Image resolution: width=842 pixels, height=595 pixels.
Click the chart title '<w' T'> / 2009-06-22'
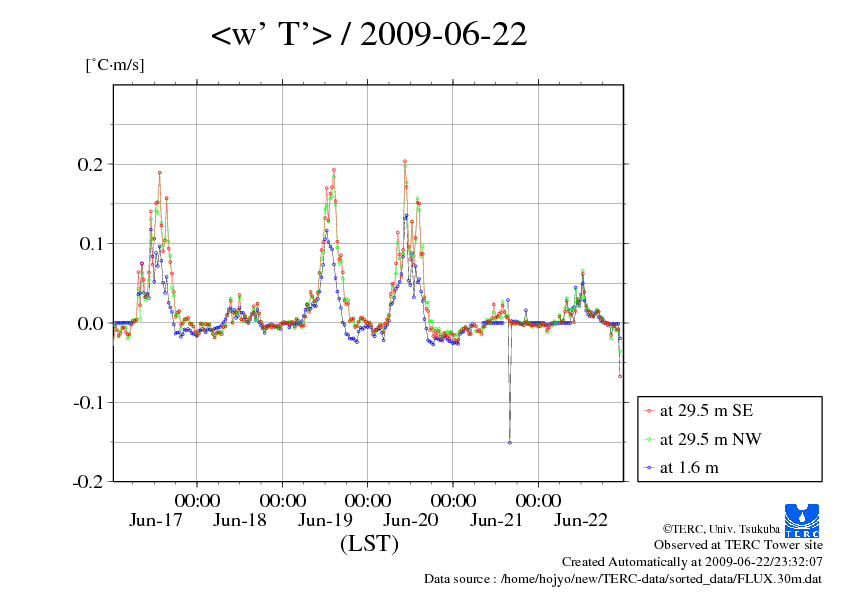[369, 34]
